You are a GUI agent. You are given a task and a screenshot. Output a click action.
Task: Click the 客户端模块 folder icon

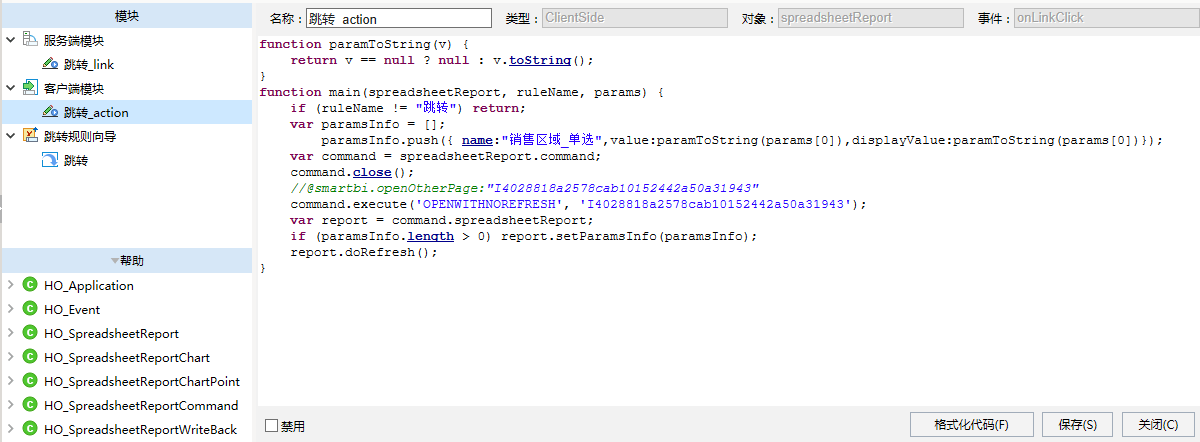click(29, 88)
